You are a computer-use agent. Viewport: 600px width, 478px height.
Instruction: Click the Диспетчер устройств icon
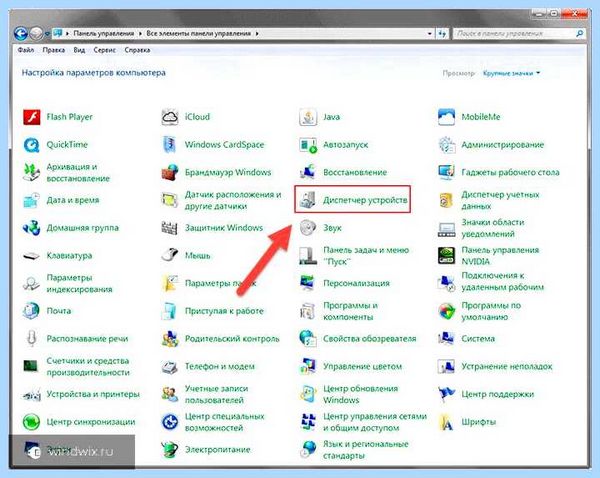308,200
